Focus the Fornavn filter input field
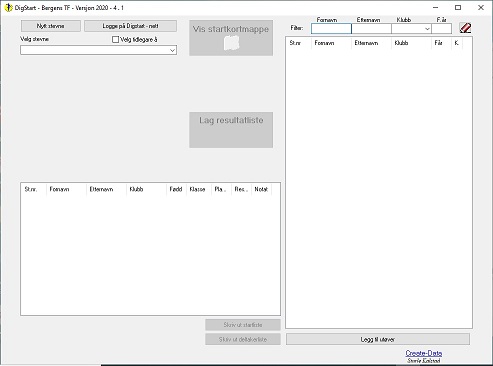Viewport: 493px width, 366px height. coord(331,29)
